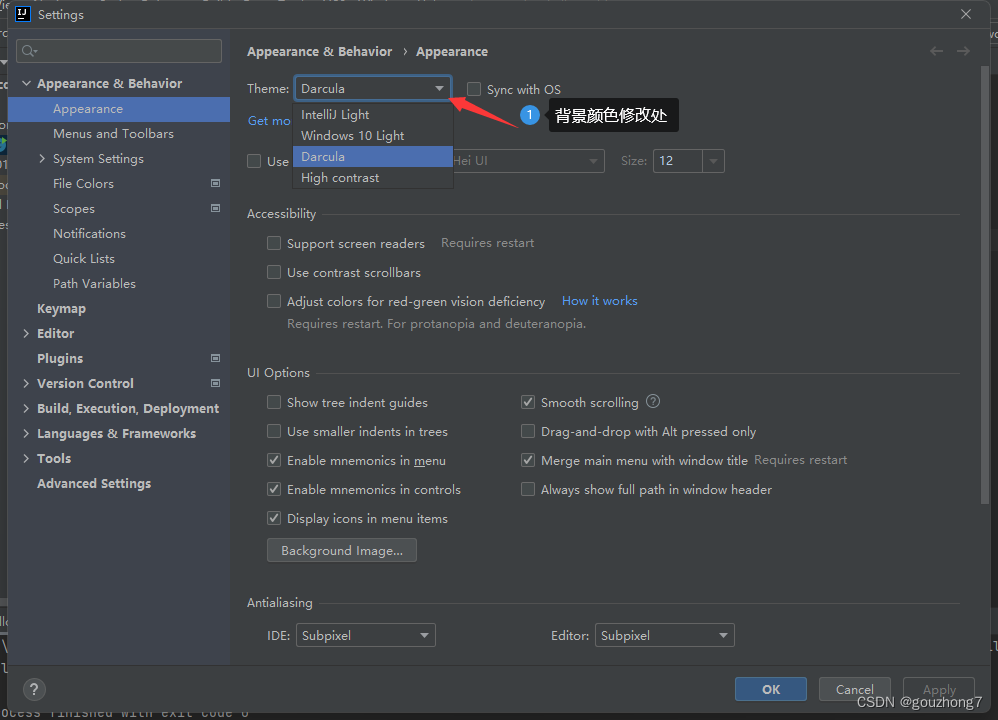Click the back navigation arrow

[x=936, y=51]
